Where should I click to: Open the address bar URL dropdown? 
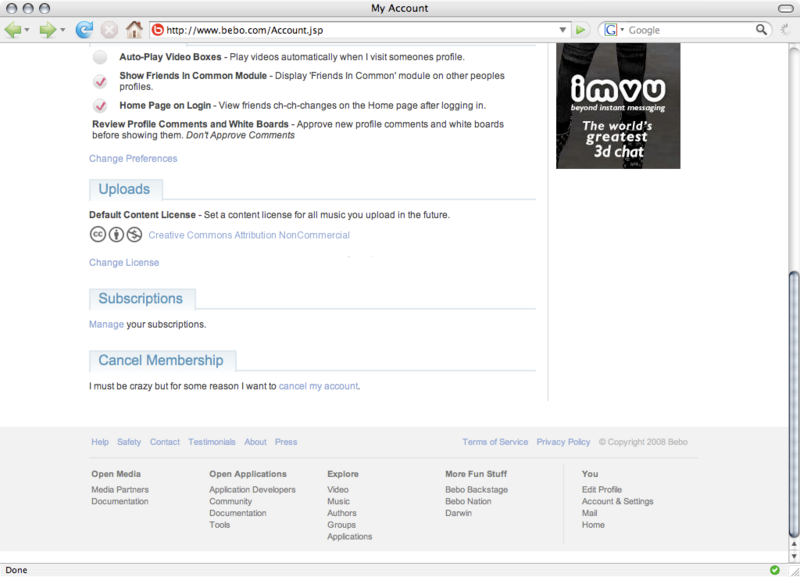click(562, 30)
